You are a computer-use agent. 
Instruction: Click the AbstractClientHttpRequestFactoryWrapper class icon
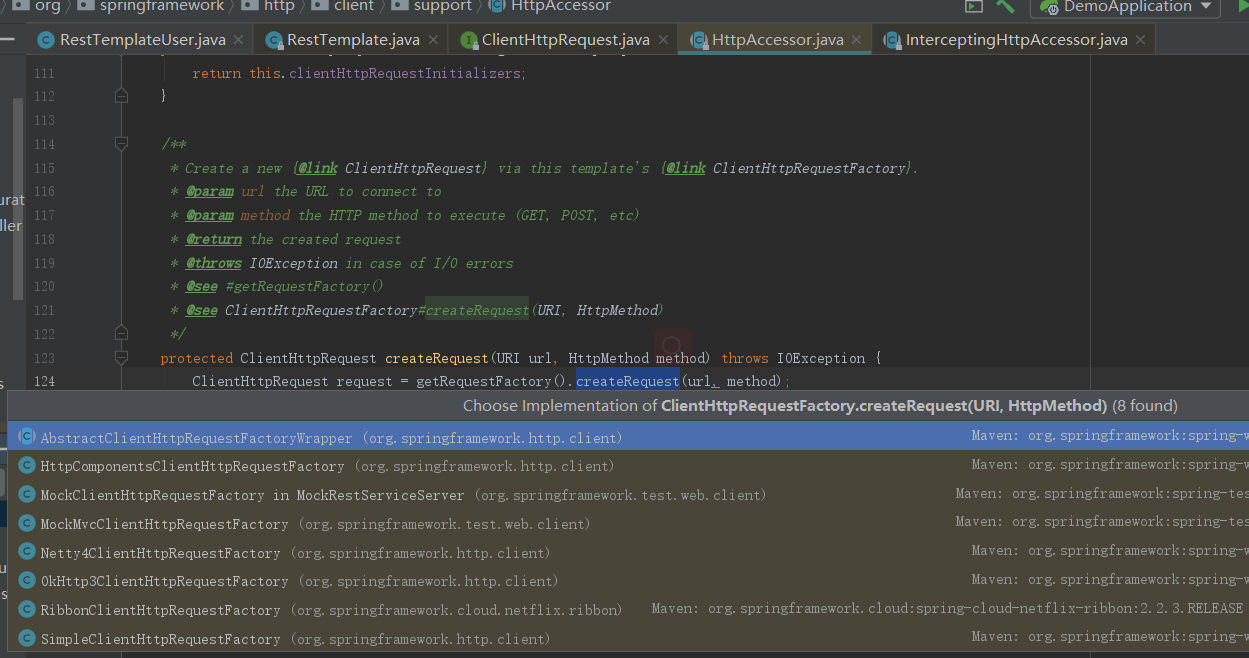(x=27, y=437)
